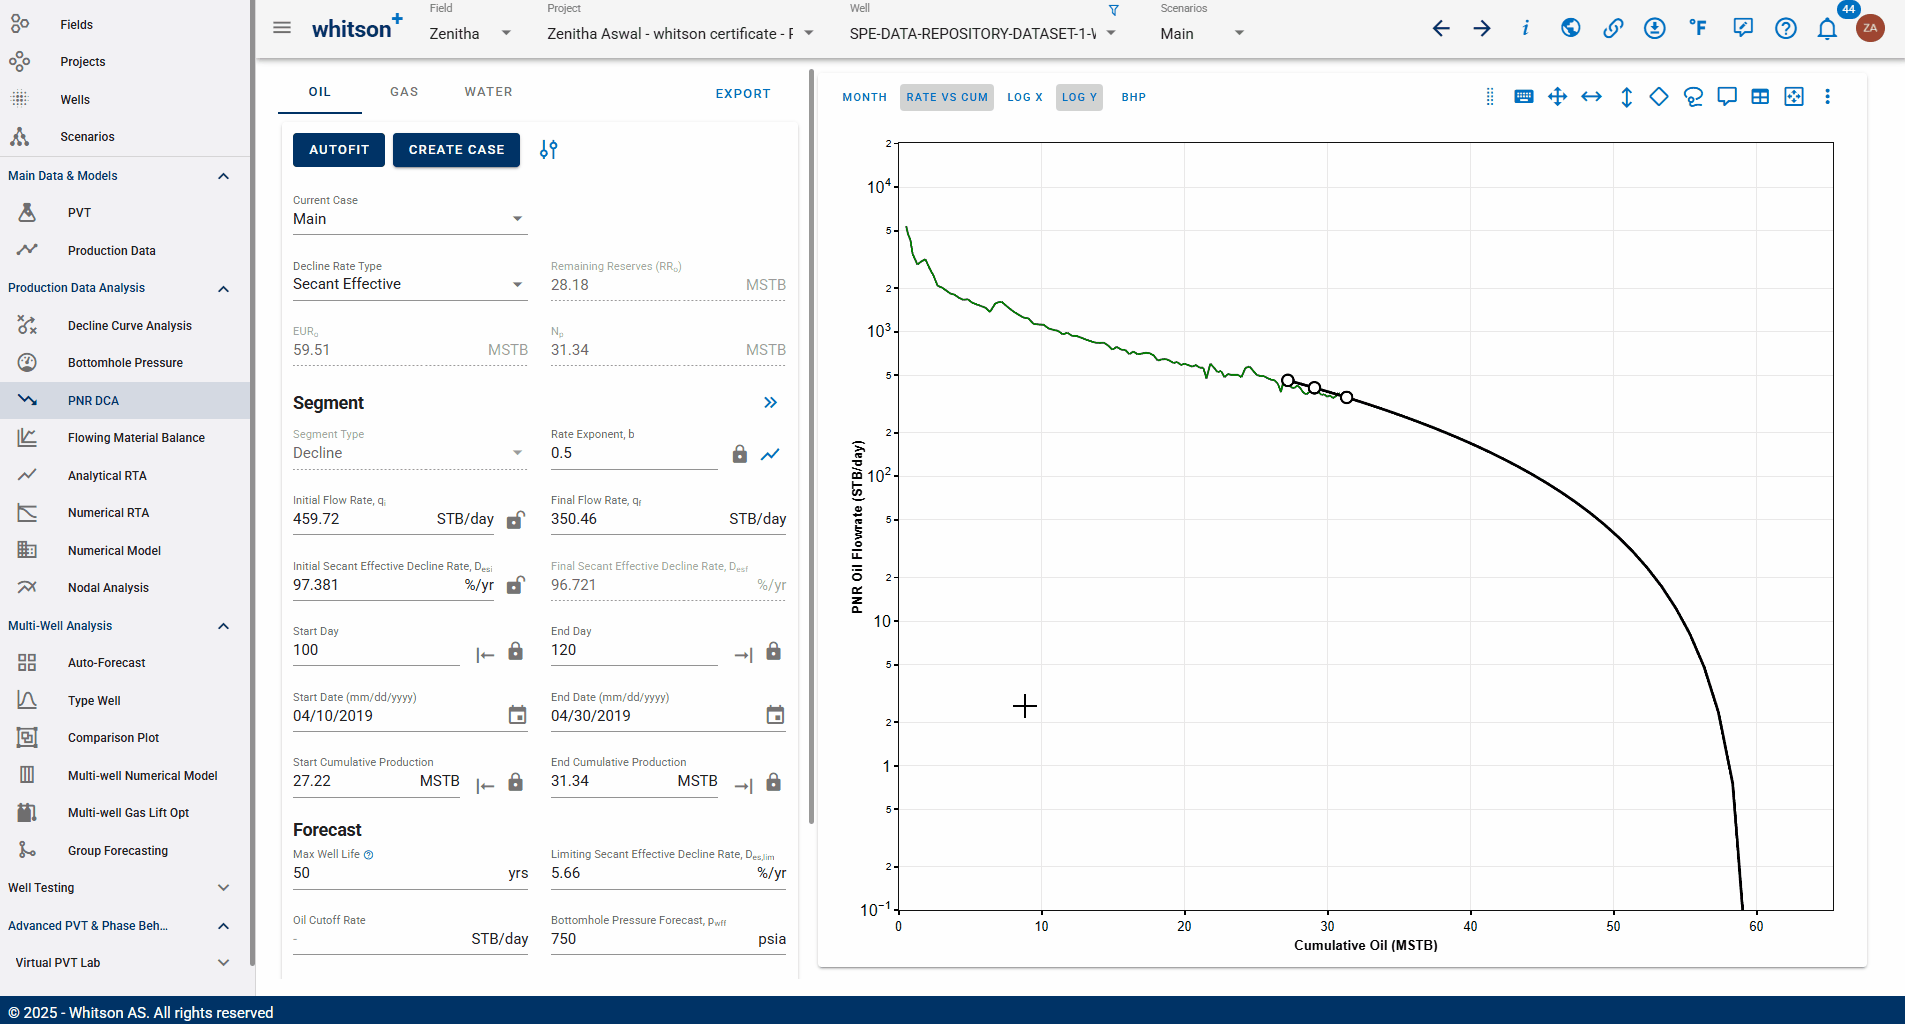Open the Start Date calendar picker
This screenshot has width=1905, height=1024.
tap(517, 716)
